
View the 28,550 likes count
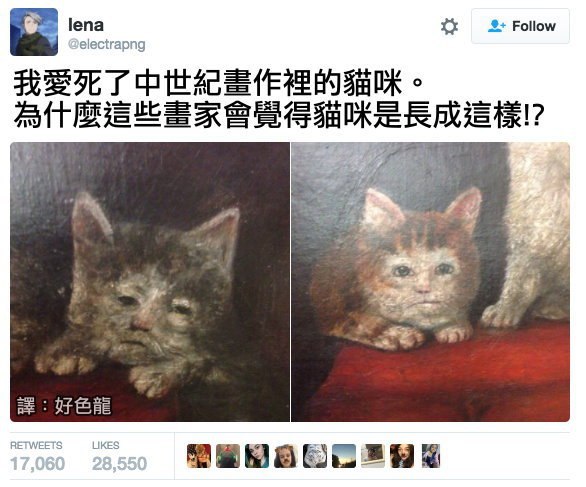120,463
